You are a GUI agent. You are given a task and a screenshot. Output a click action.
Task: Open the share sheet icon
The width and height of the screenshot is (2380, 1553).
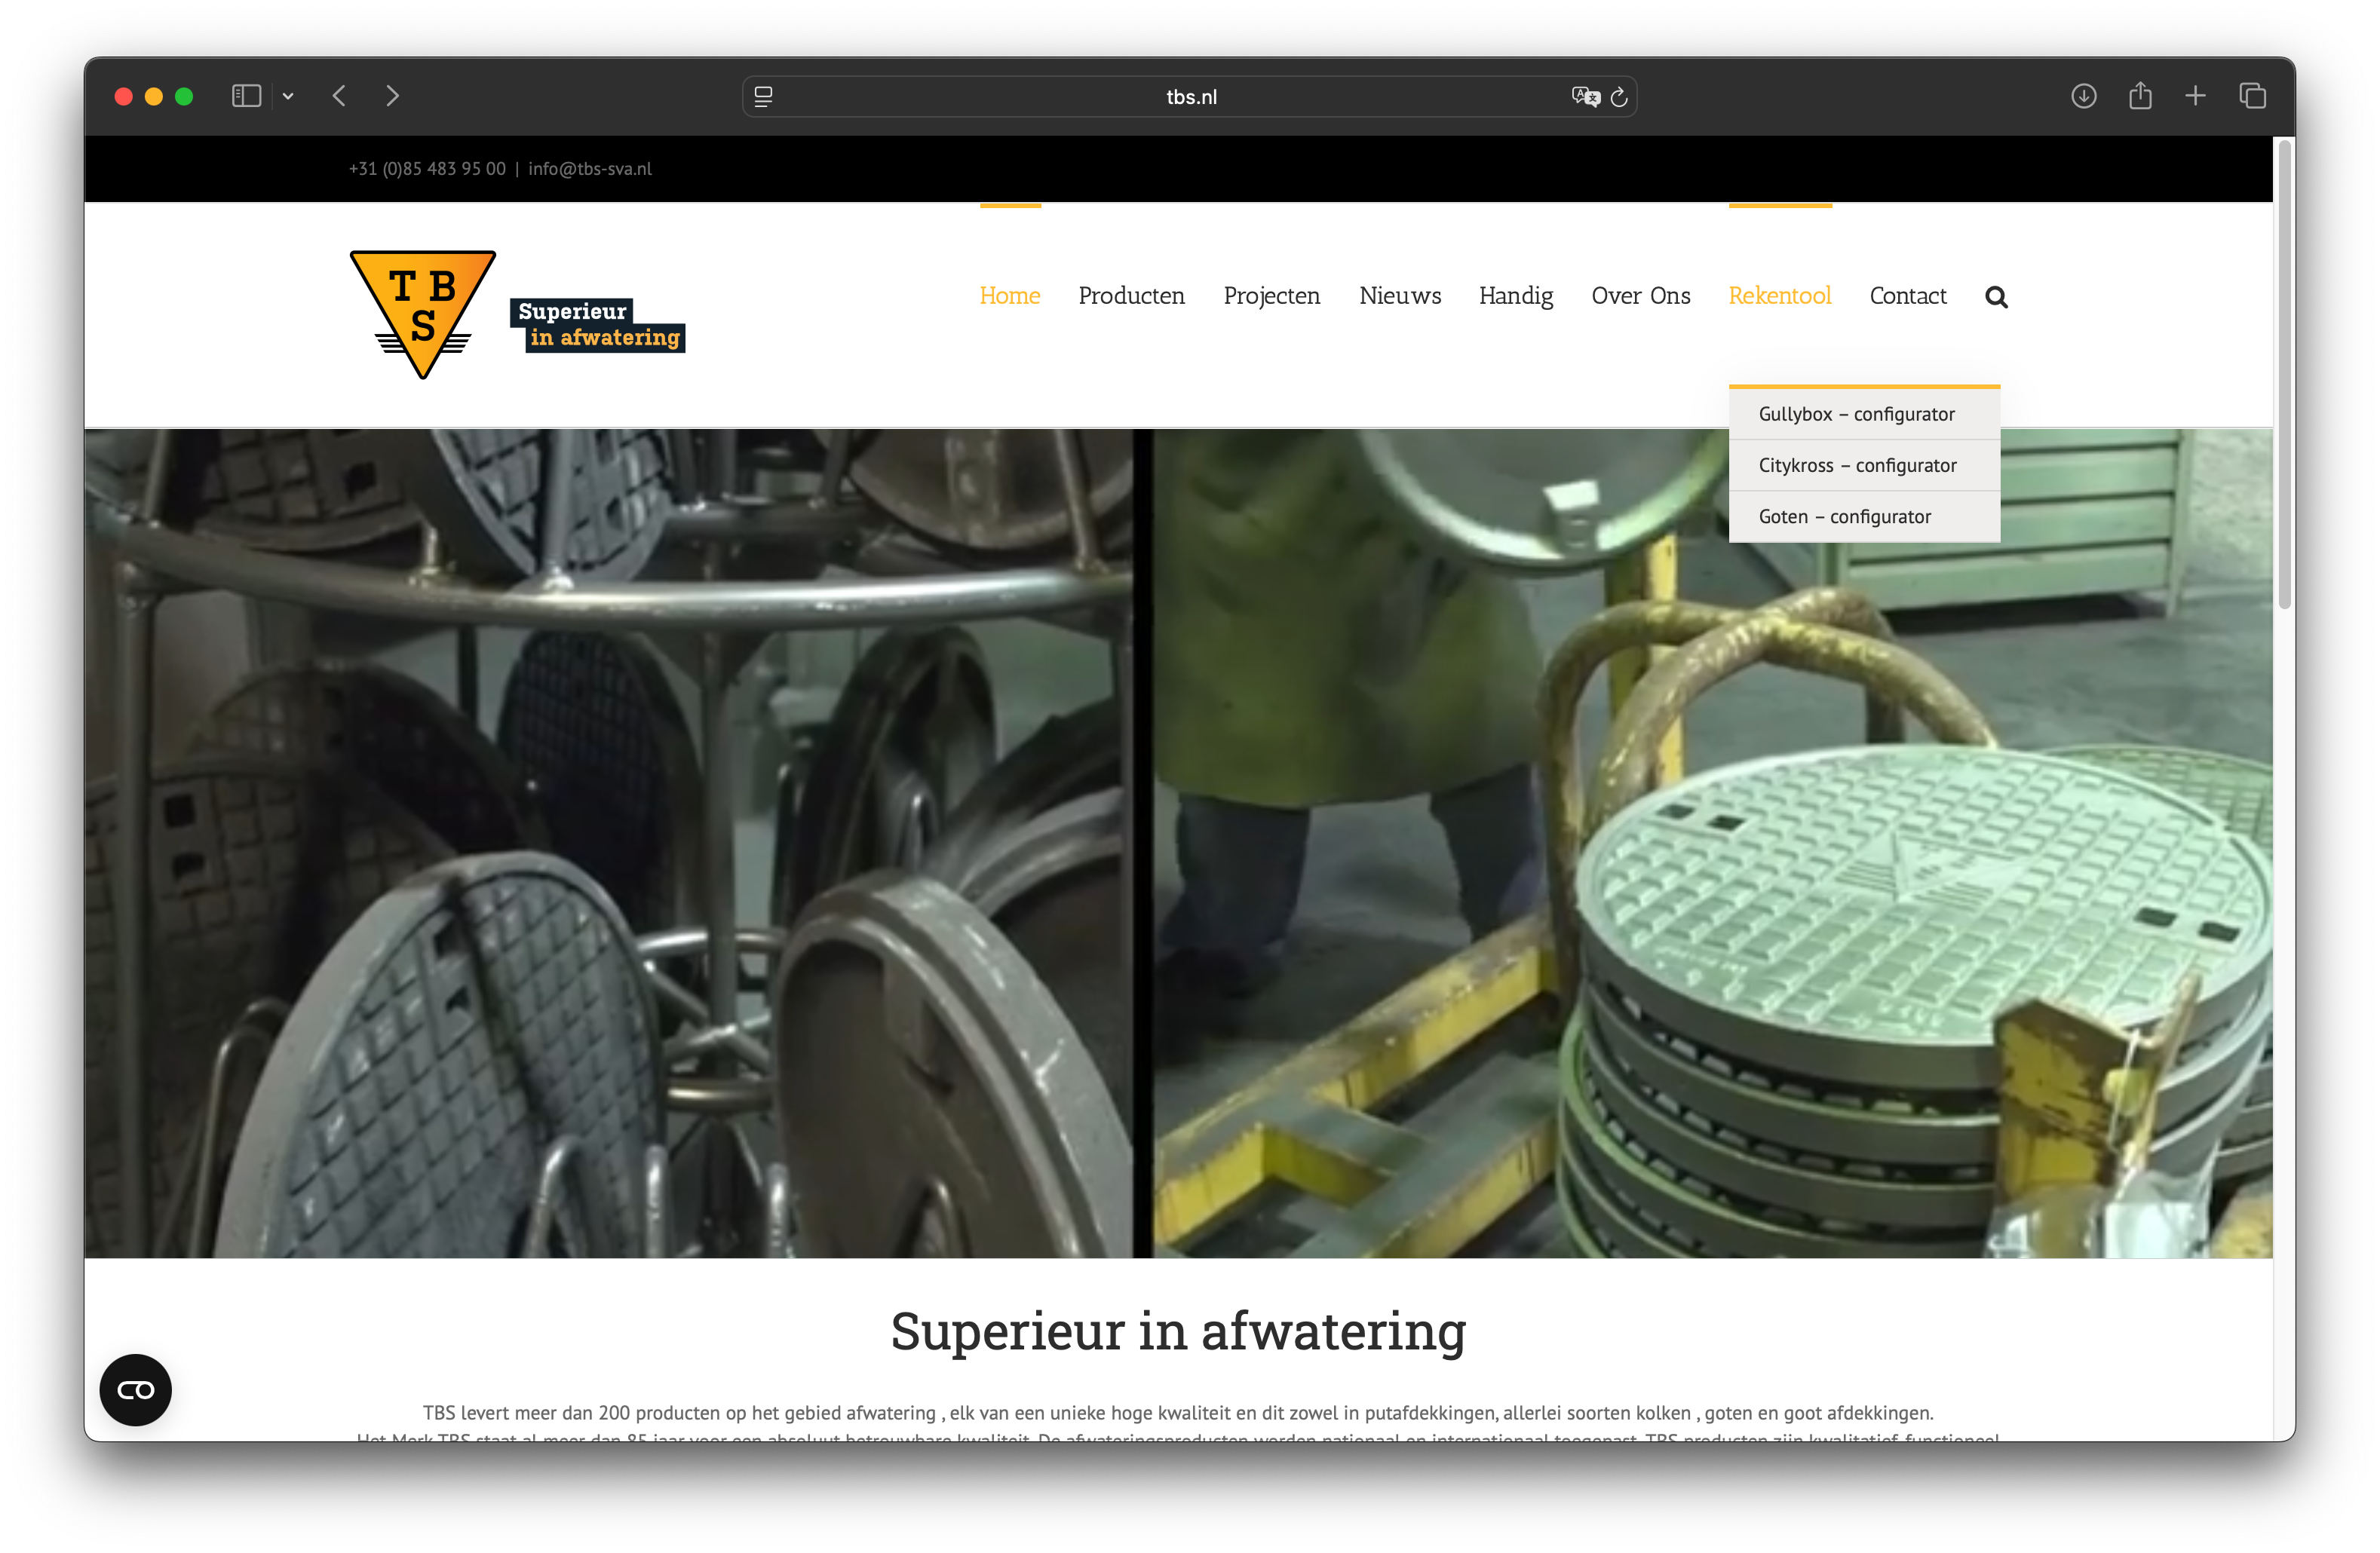pyautogui.click(x=2140, y=96)
